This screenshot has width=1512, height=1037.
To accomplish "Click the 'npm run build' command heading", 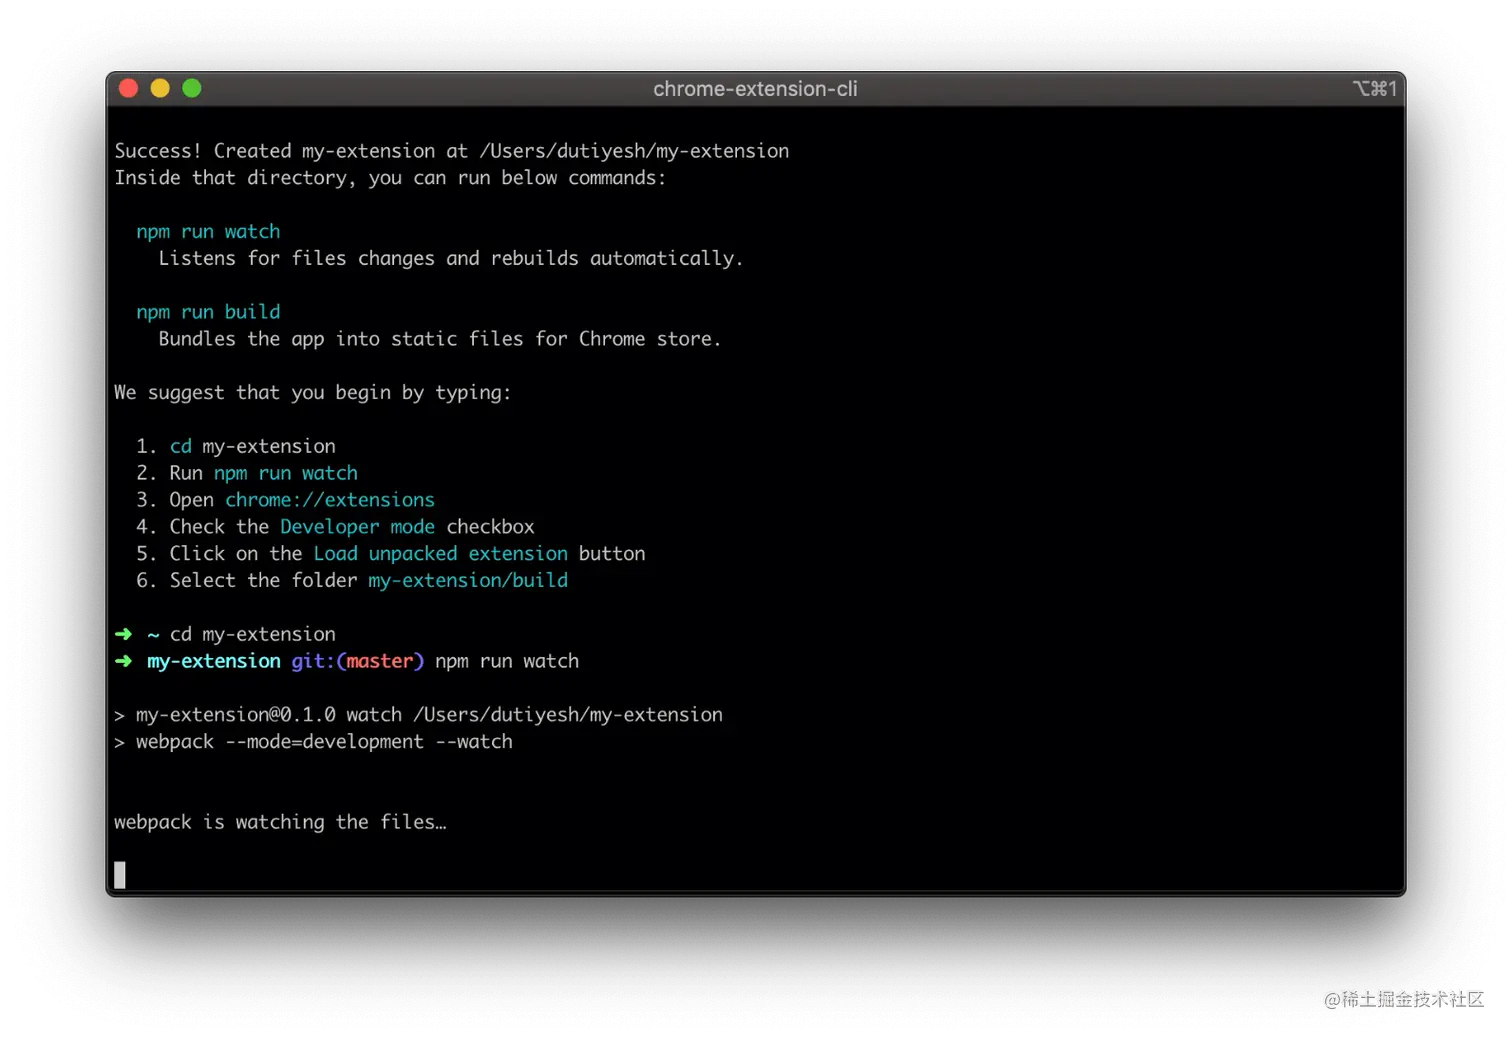I will pos(208,312).
